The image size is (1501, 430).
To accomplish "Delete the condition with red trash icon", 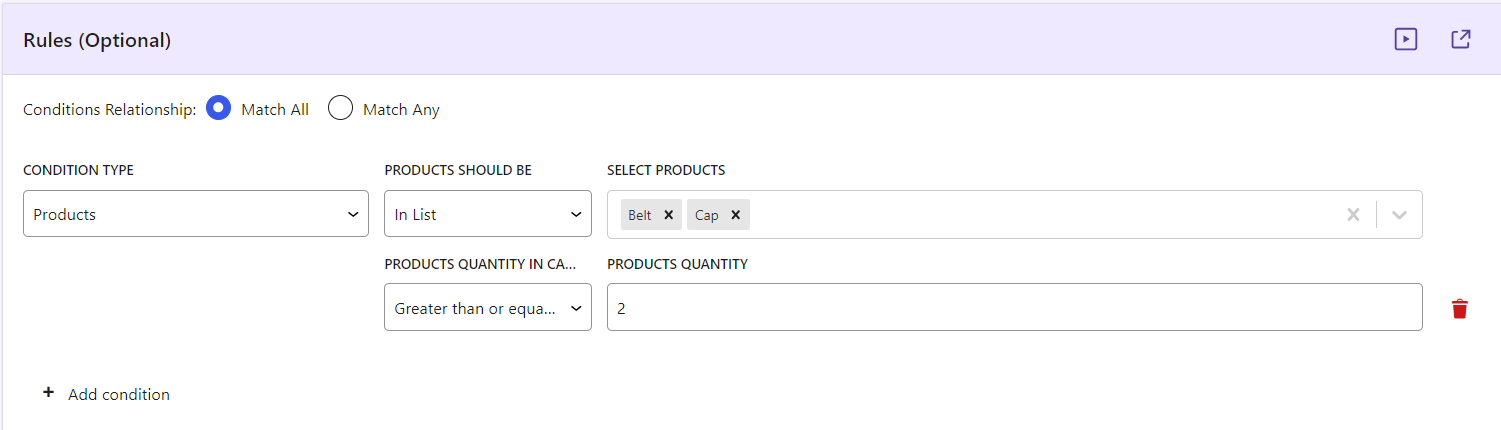I will pos(1460,309).
